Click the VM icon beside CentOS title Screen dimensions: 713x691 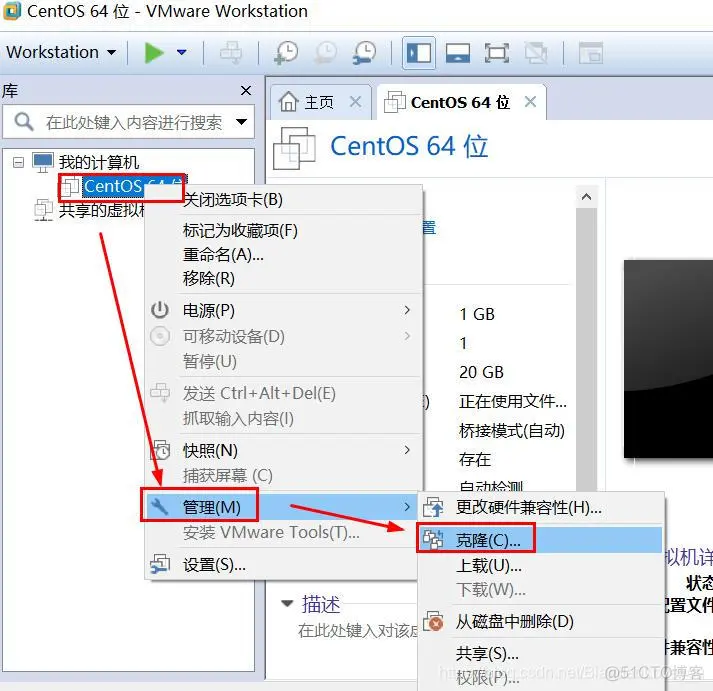click(294, 148)
